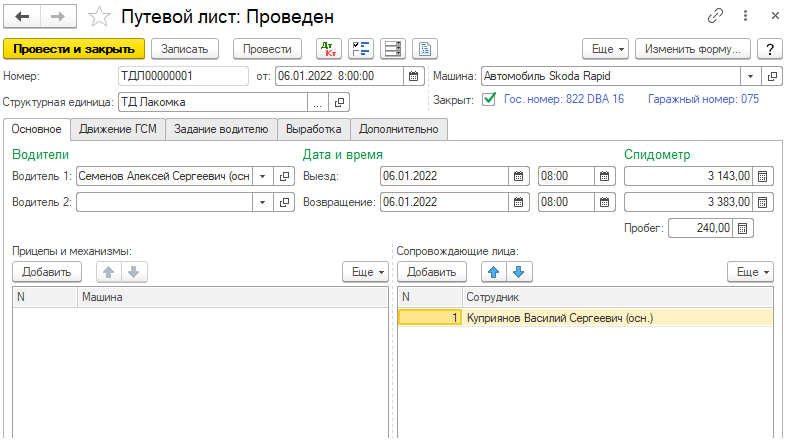Toggle the Закрыт checkbox
The image size is (786, 443).
pos(489,99)
